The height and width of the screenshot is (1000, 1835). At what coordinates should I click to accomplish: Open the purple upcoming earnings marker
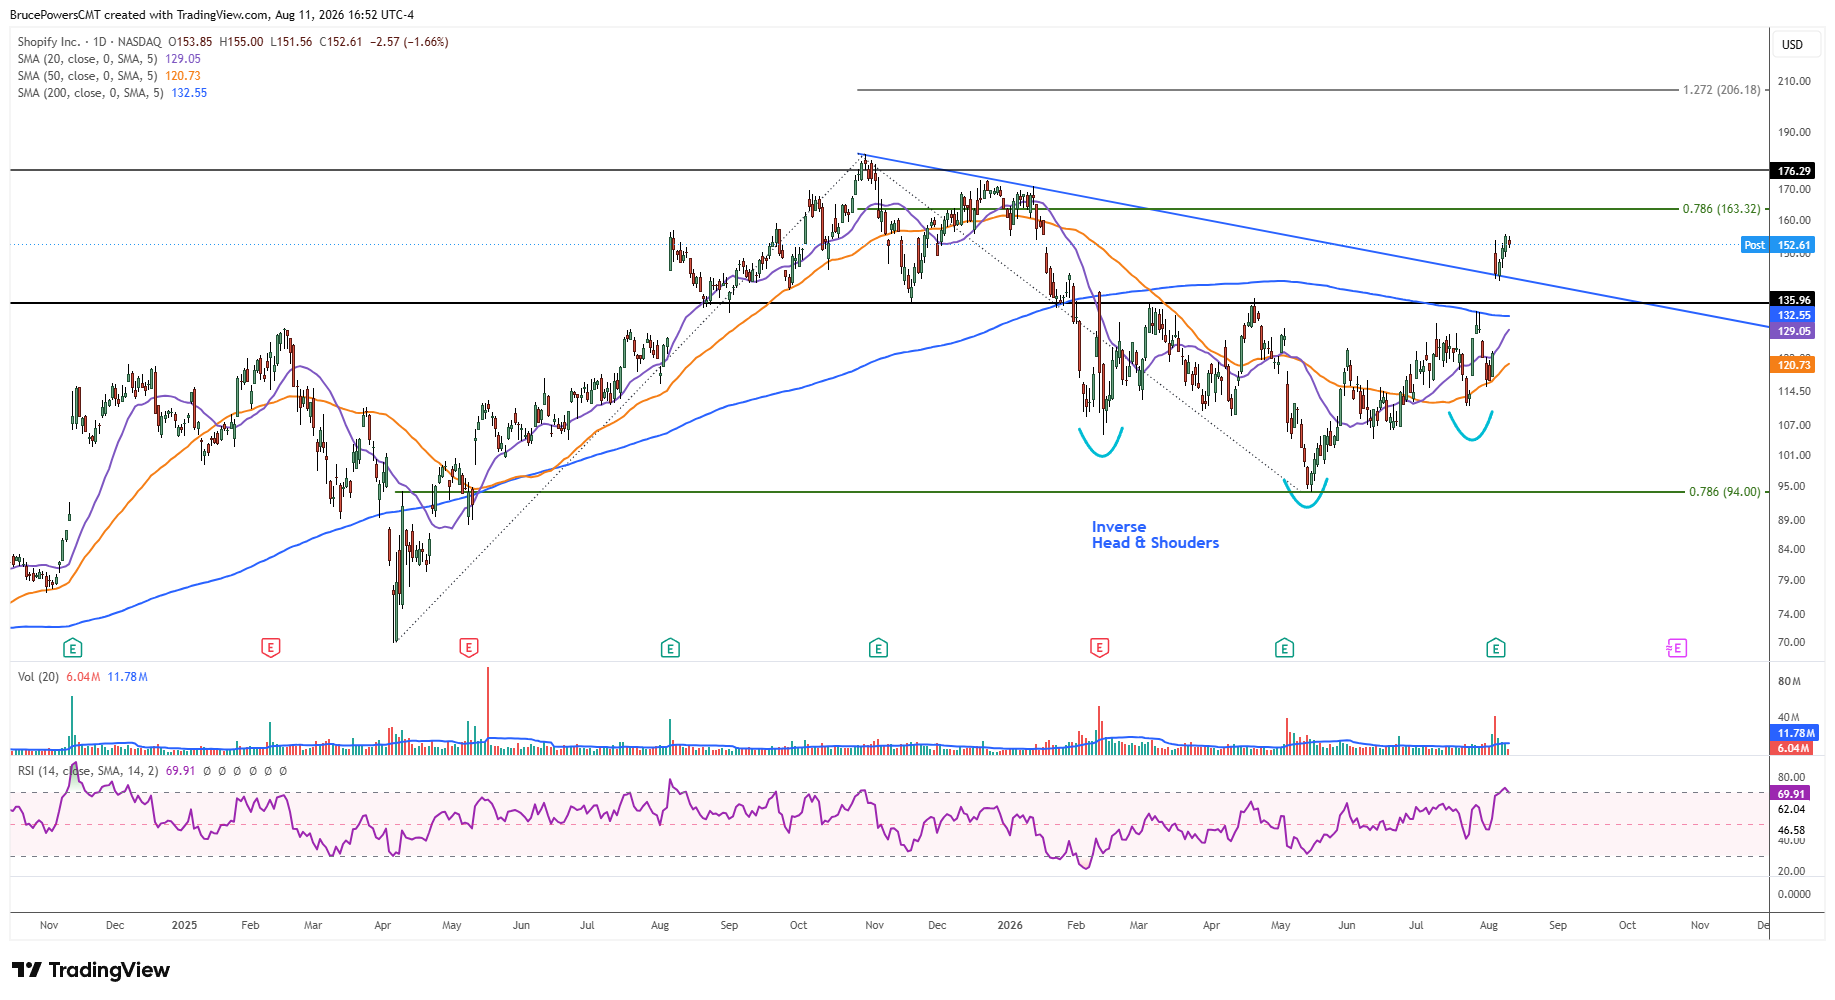point(1677,648)
